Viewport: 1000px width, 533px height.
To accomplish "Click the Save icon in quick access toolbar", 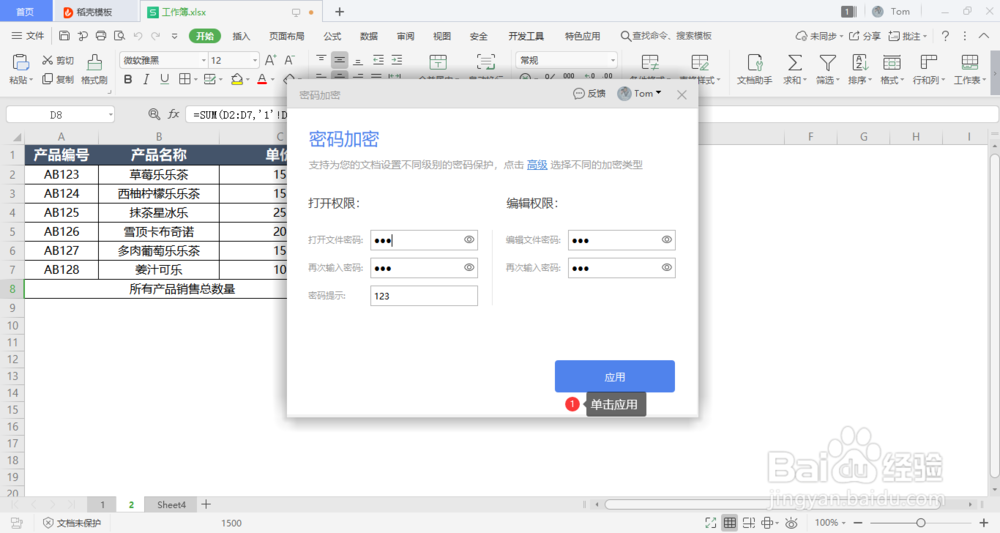I will pos(64,36).
